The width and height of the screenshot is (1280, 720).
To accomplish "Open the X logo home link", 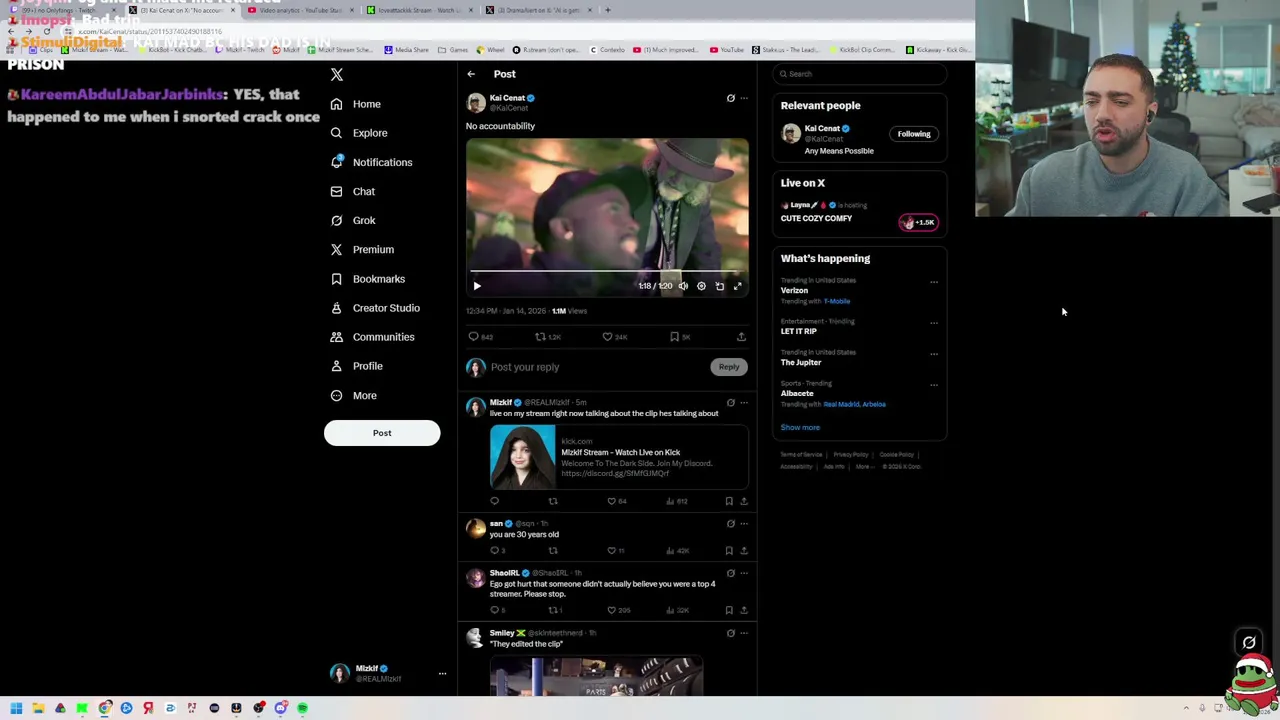I will pos(337,75).
